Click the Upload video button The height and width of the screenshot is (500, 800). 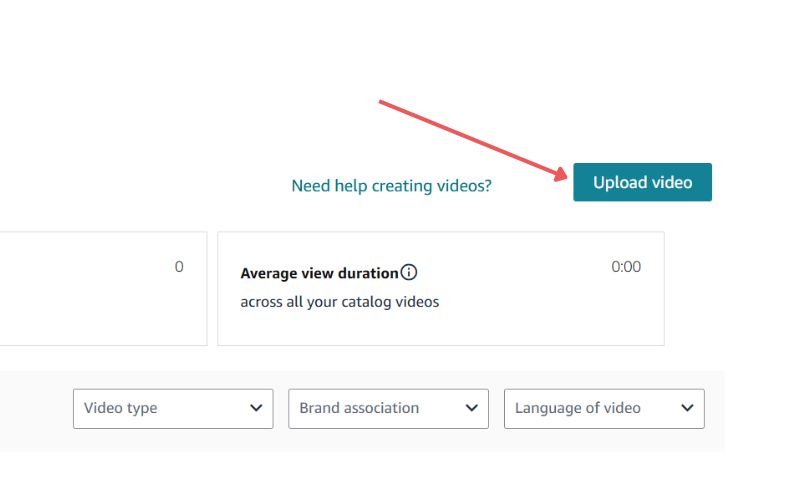tap(642, 182)
